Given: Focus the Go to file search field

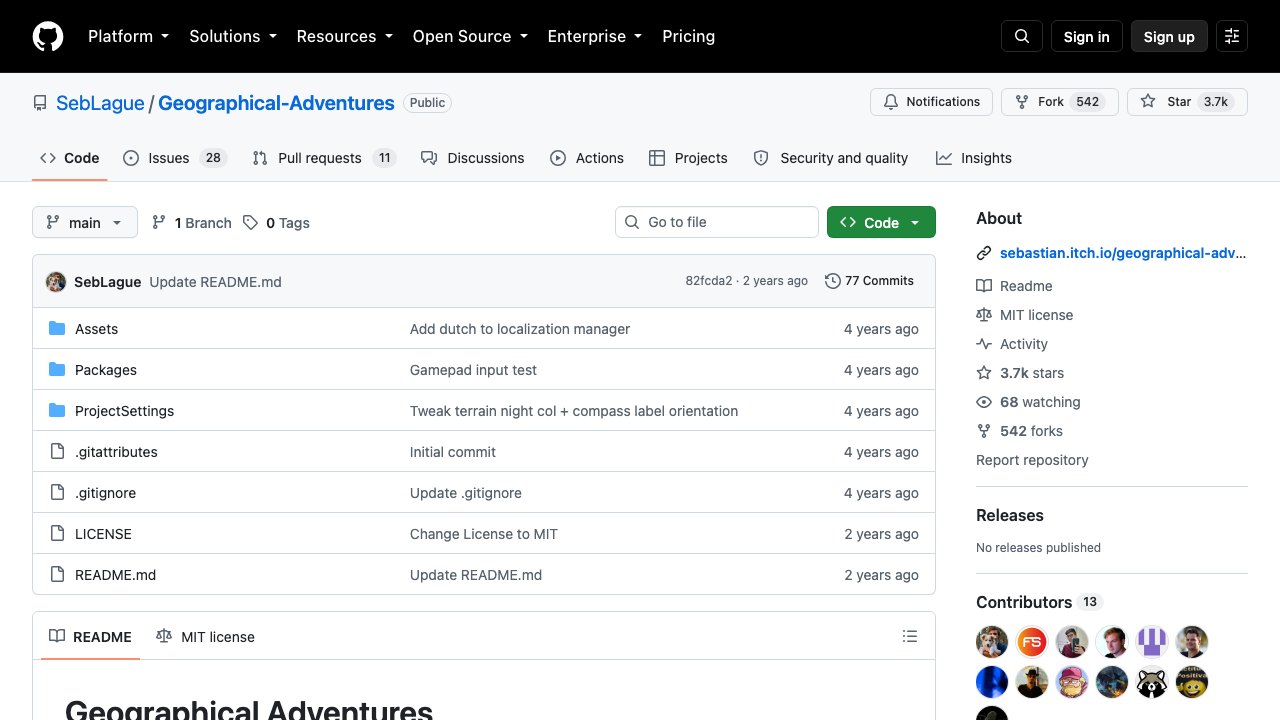Looking at the screenshot, I should pyautogui.click(x=717, y=222).
